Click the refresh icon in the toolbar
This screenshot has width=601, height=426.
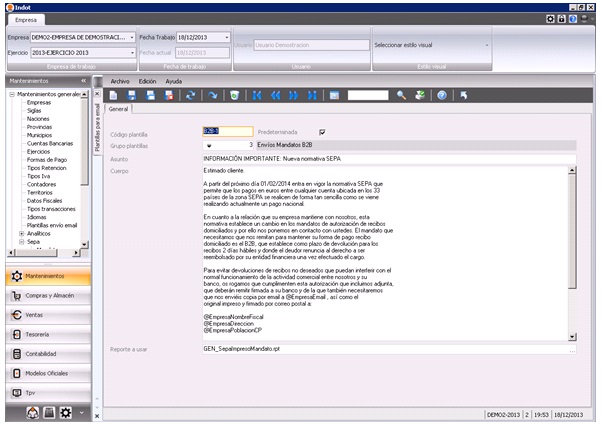[191, 95]
